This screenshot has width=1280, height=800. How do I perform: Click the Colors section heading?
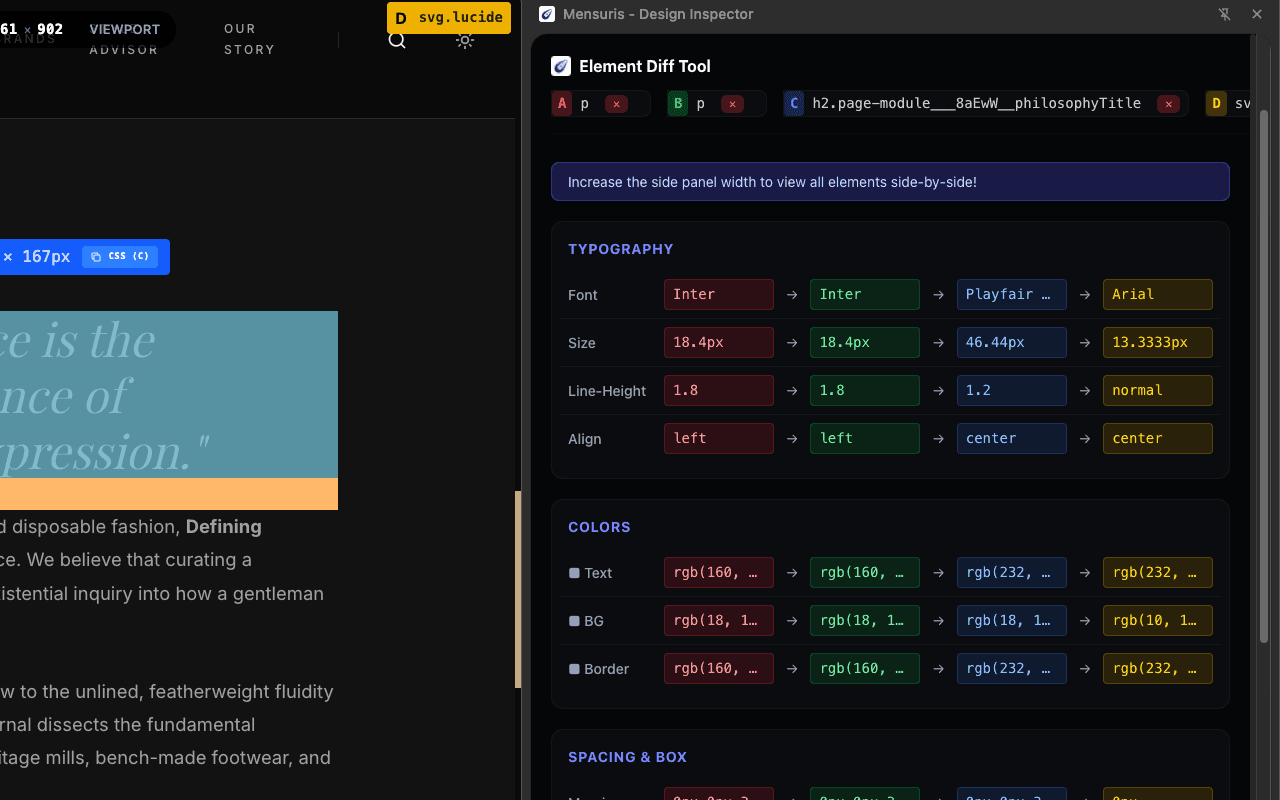(599, 527)
